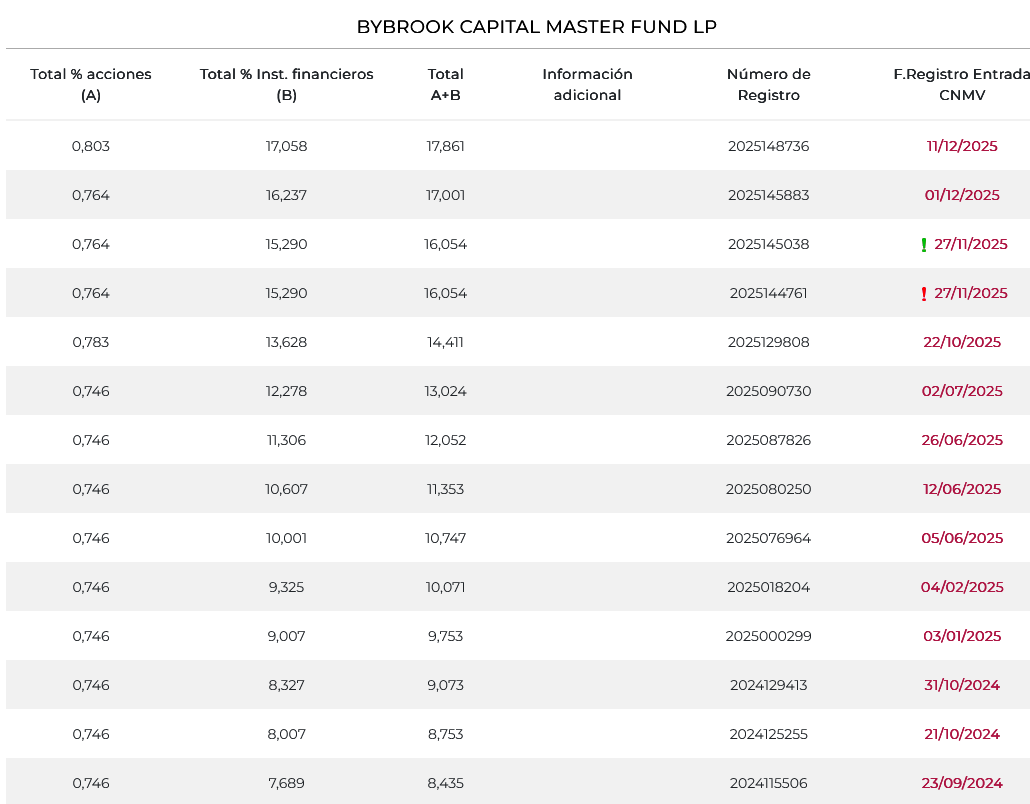
Task: Click registration number 2025148736
Action: (768, 146)
